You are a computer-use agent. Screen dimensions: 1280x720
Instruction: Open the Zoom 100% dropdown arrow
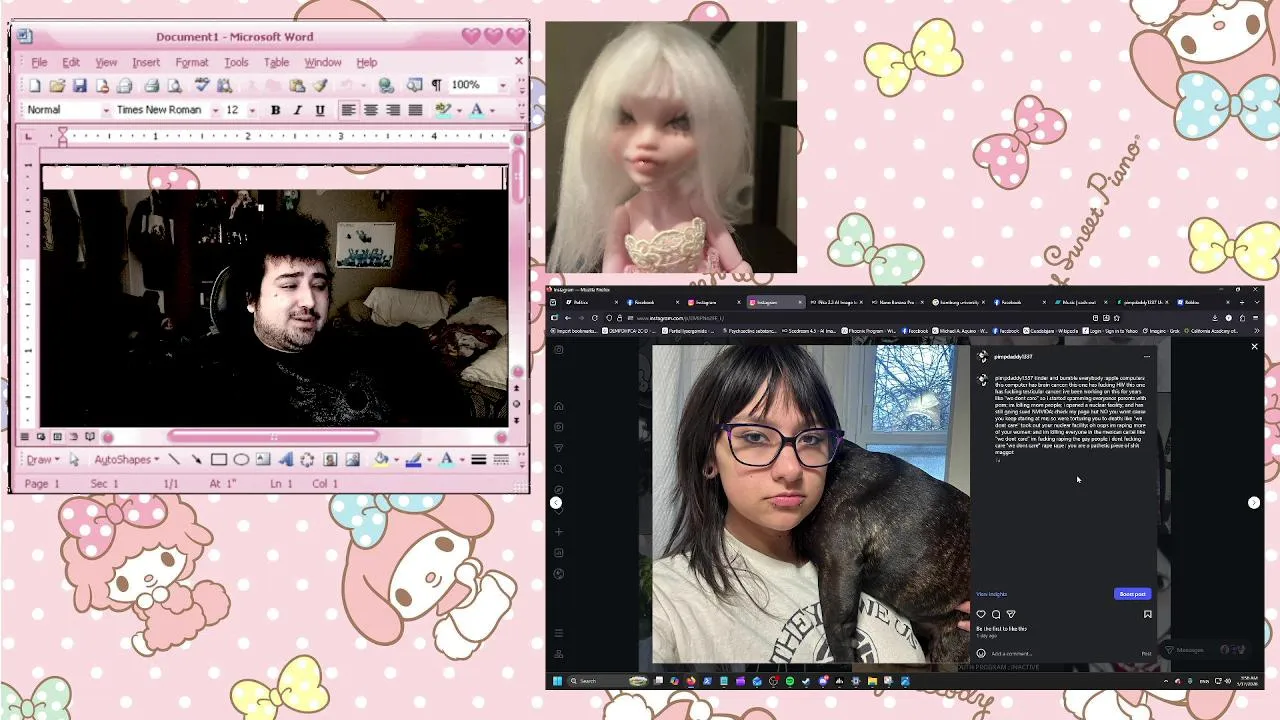(502, 86)
